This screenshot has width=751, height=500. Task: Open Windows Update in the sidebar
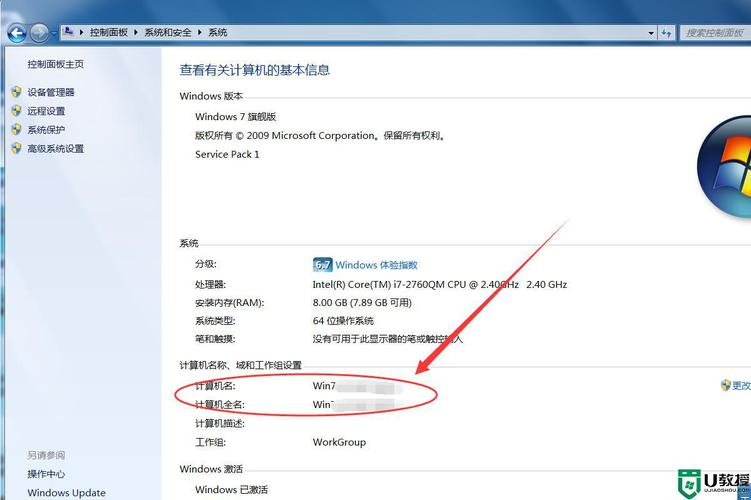[67, 493]
